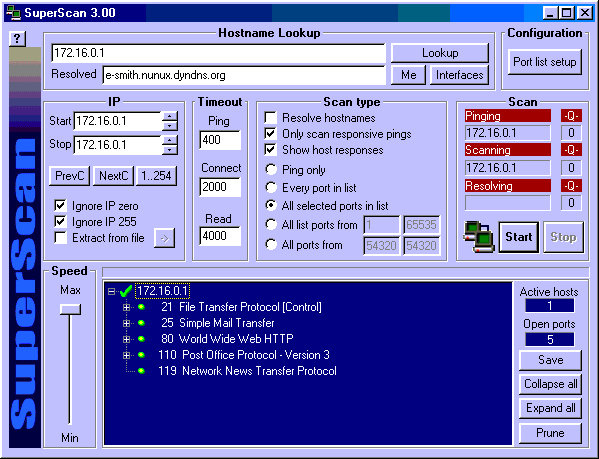Set range with the 1..254 button
Screen dimensions: 599x459
point(156,176)
